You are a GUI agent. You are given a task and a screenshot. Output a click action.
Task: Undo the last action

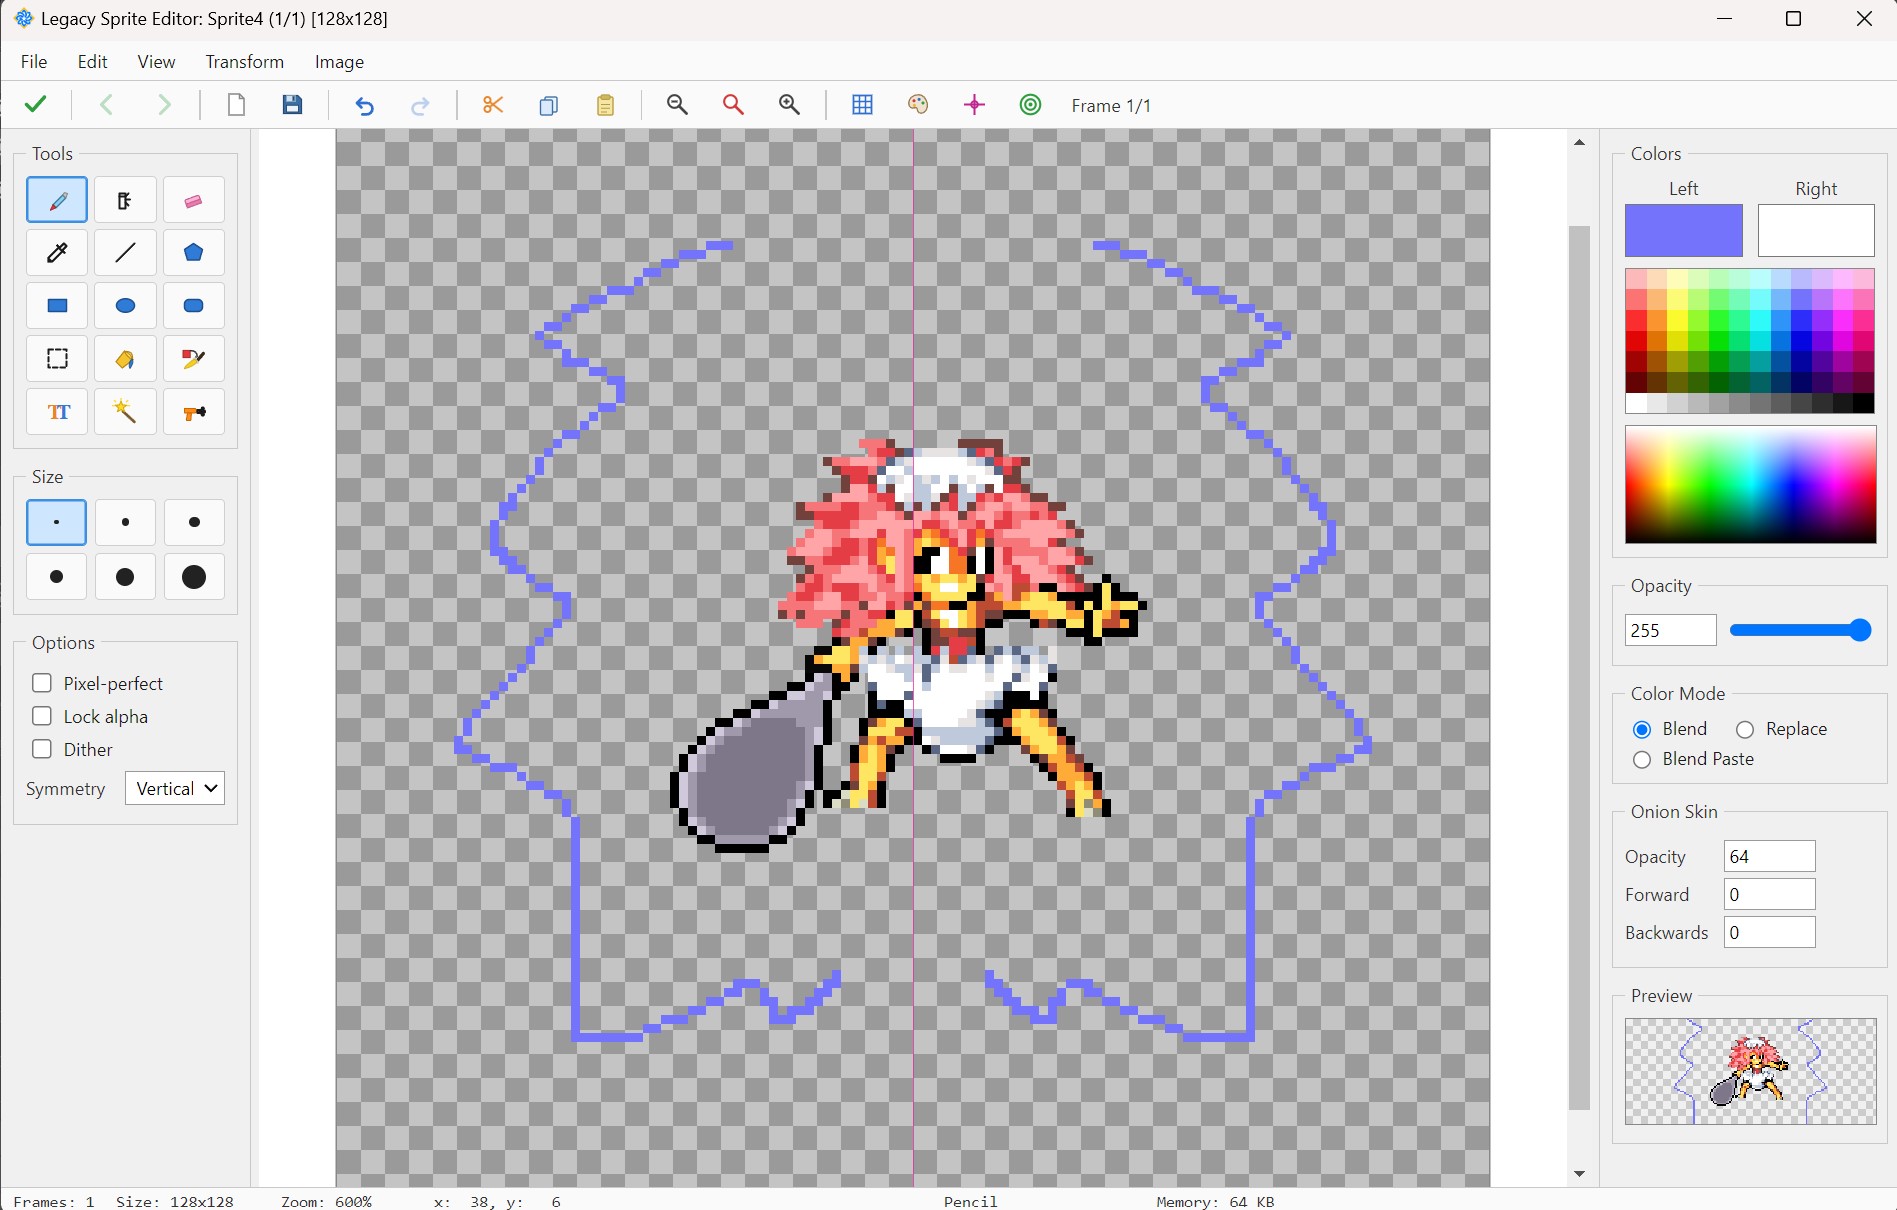365,105
